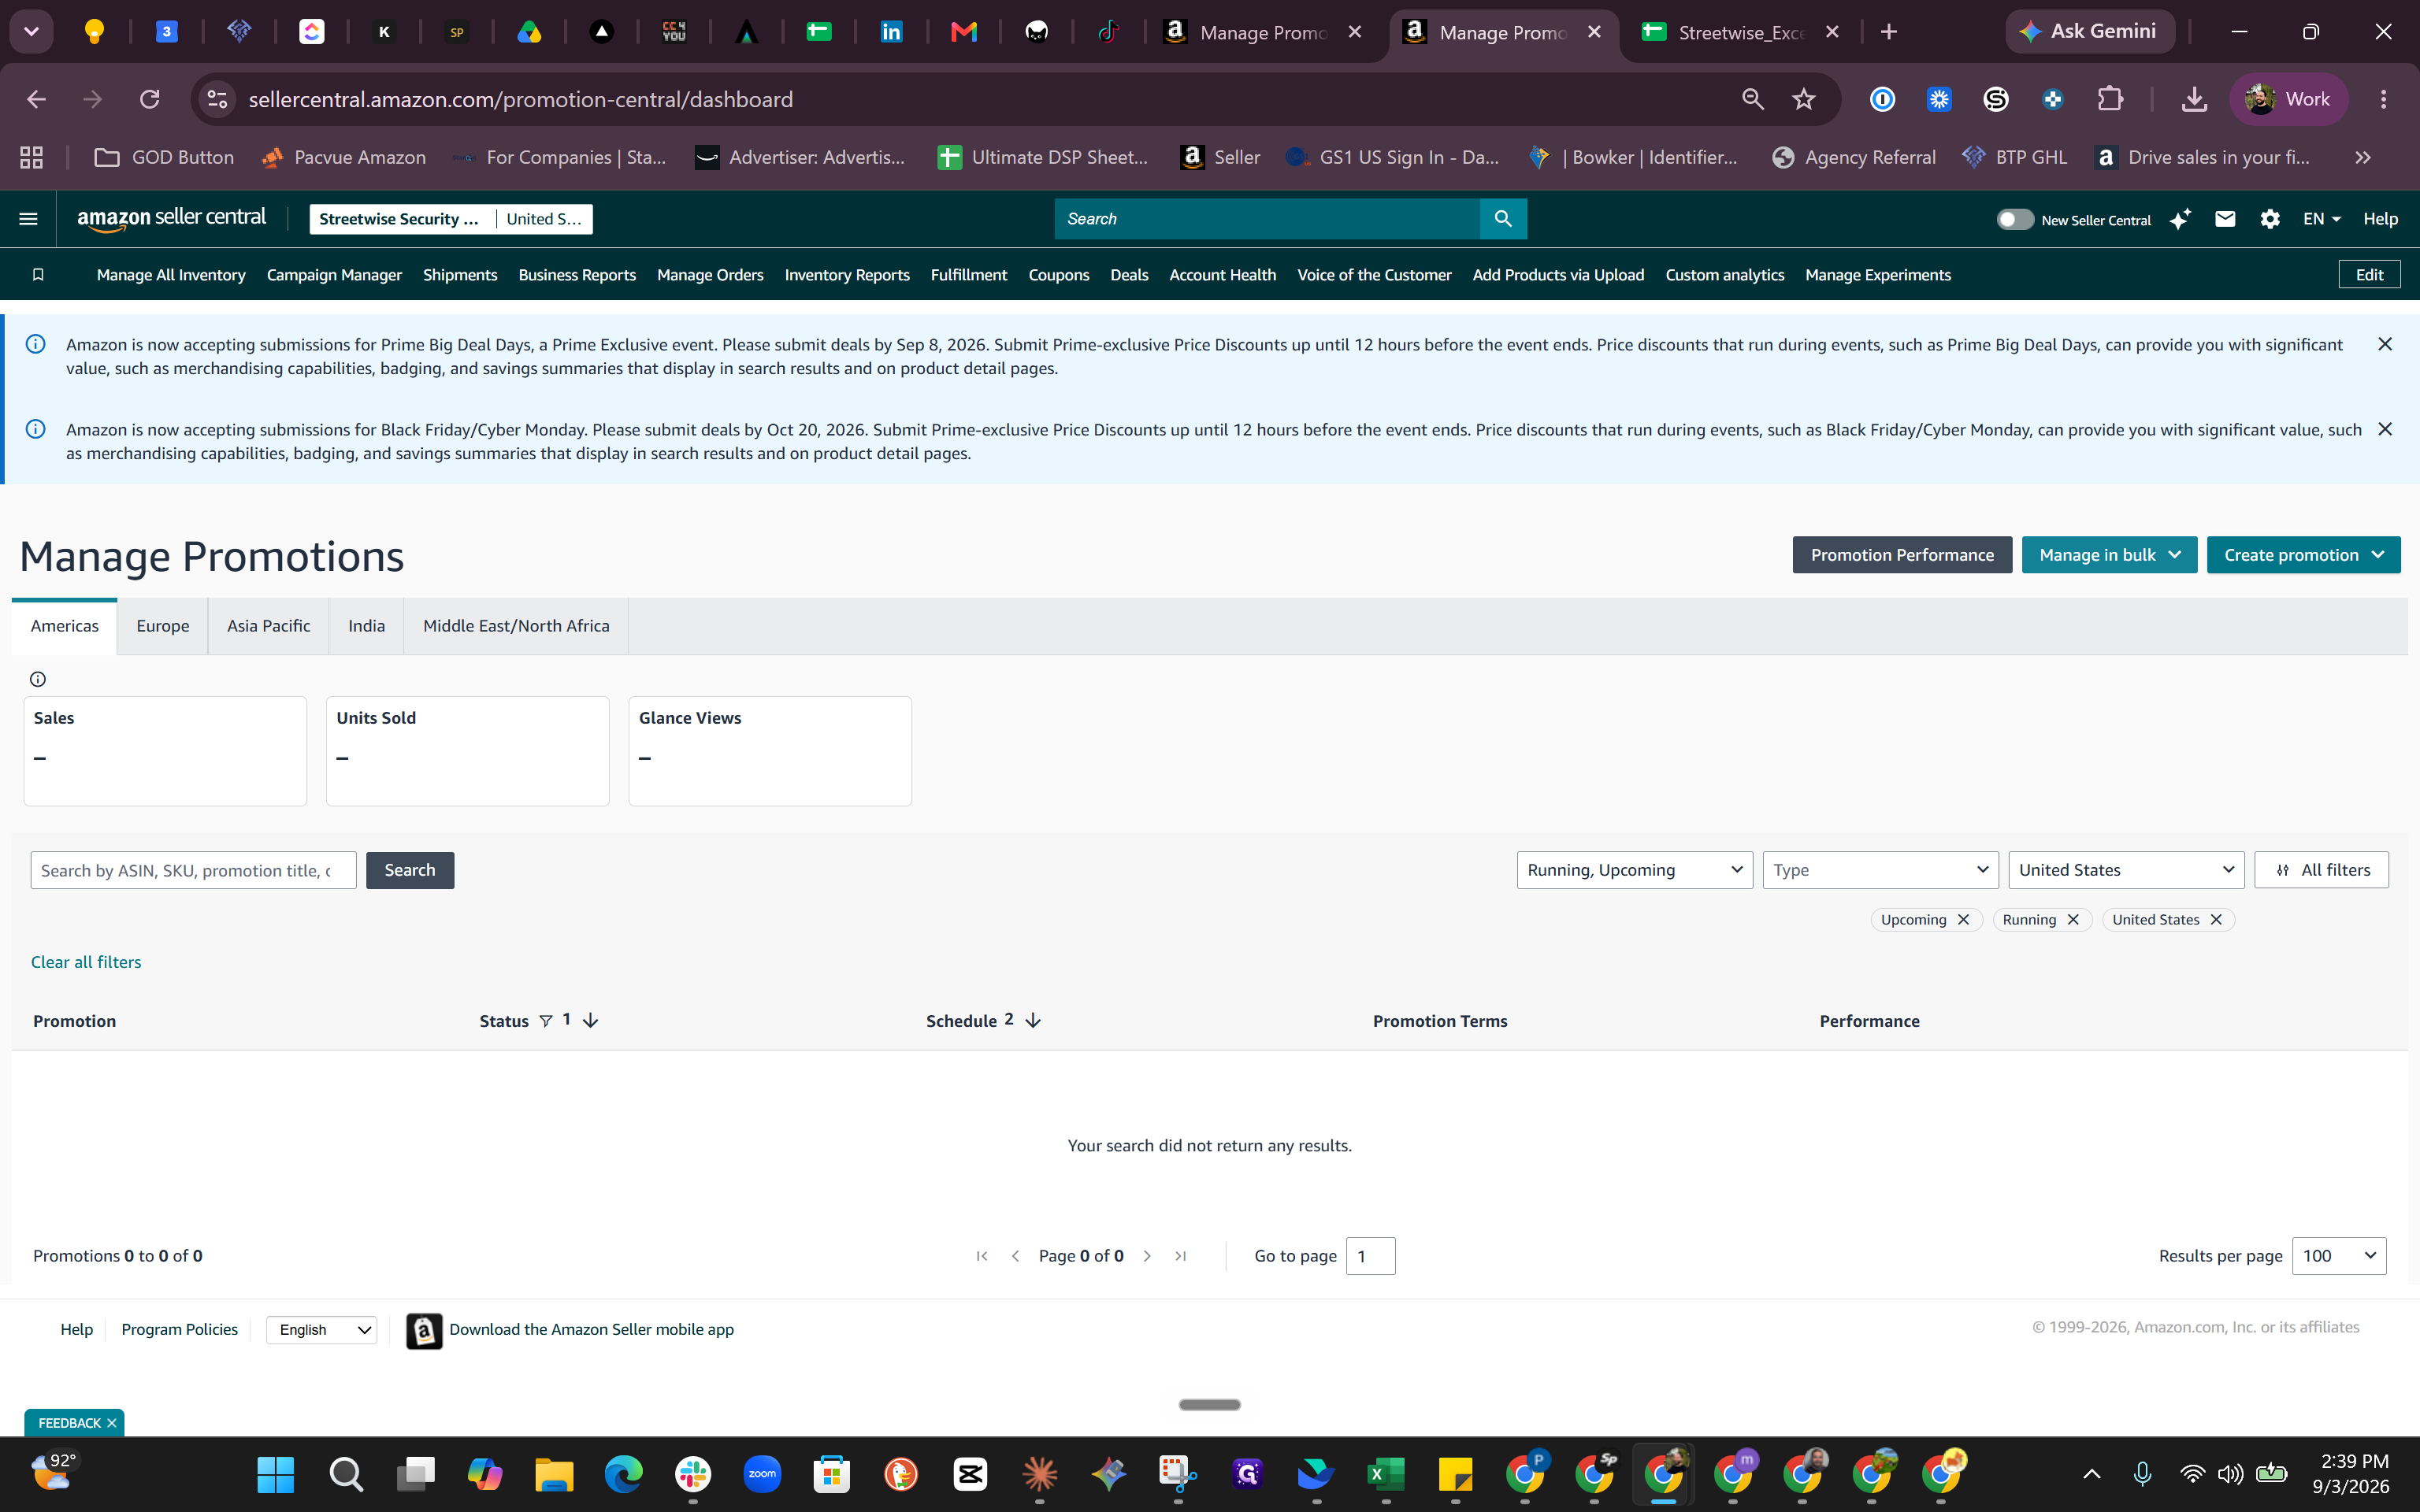Viewport: 2420px width, 1512px height.
Task: Click the search magnifier button in Seller Central
Action: 1503,219
